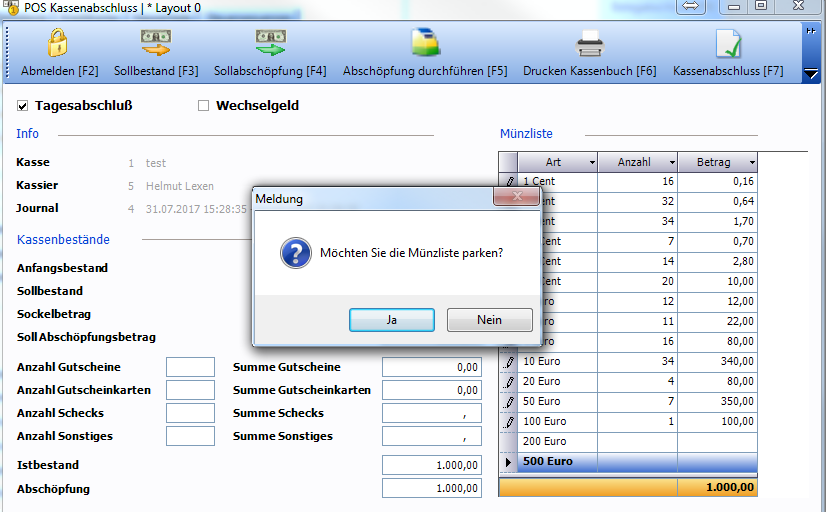This screenshot has width=826, height=512.
Task: Uncheck the Tagesabschluß checkbox
Action: [x=23, y=106]
